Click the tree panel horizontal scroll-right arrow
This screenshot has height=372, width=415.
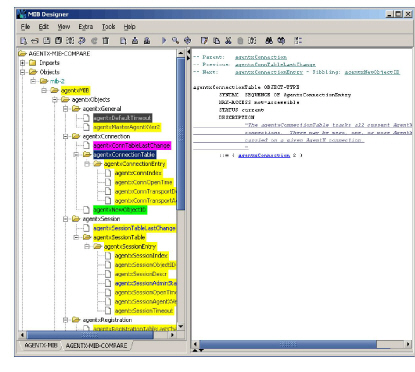pos(172,335)
